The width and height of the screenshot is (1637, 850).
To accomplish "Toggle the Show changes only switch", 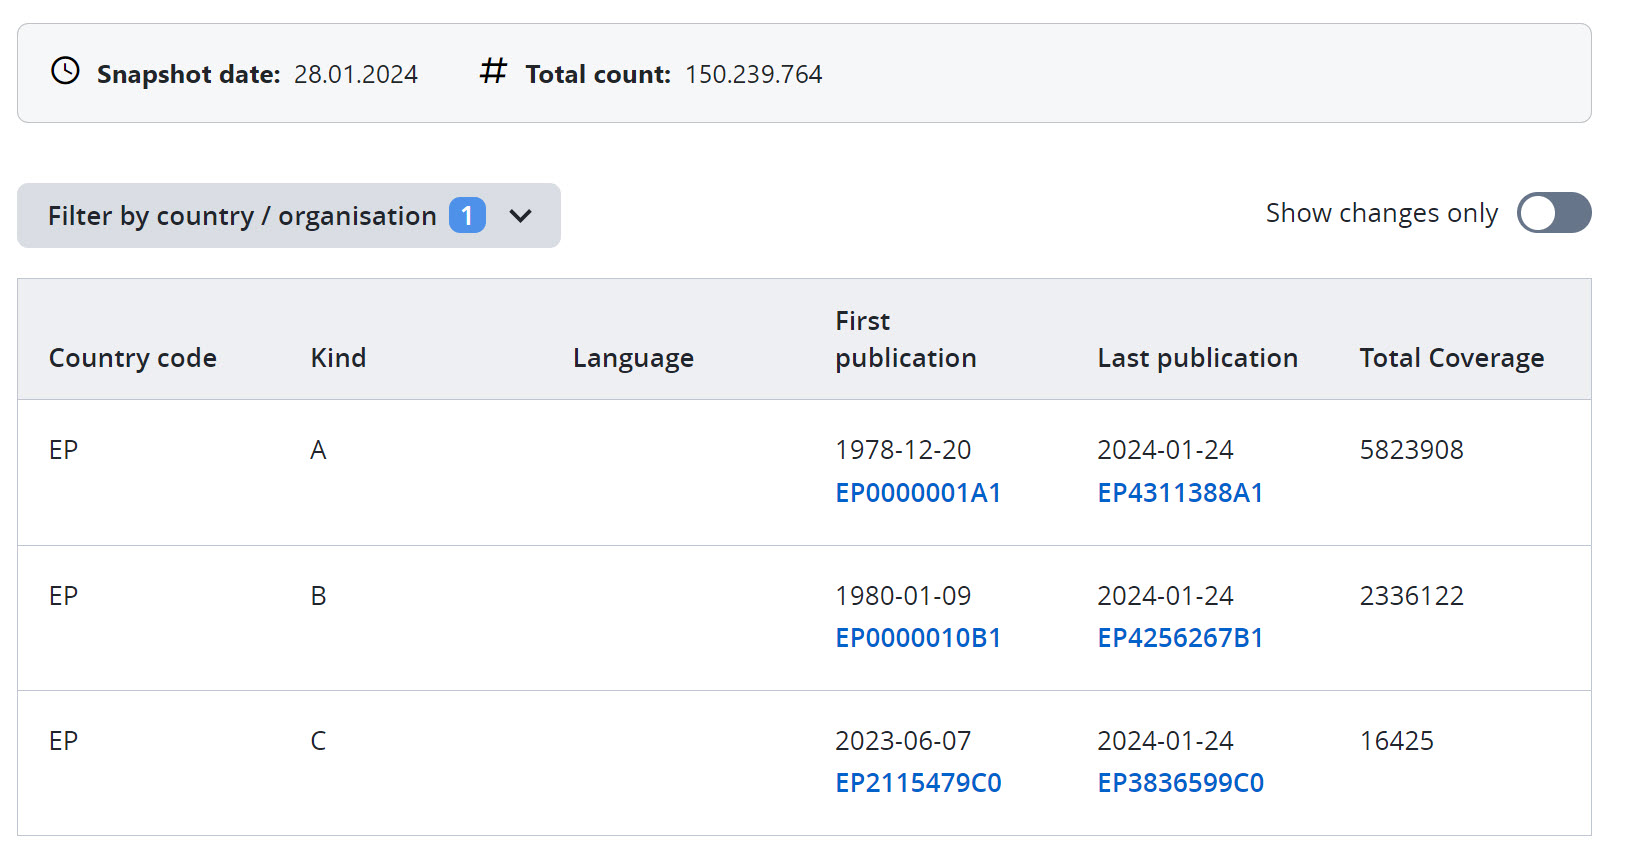I will pos(1553,213).
